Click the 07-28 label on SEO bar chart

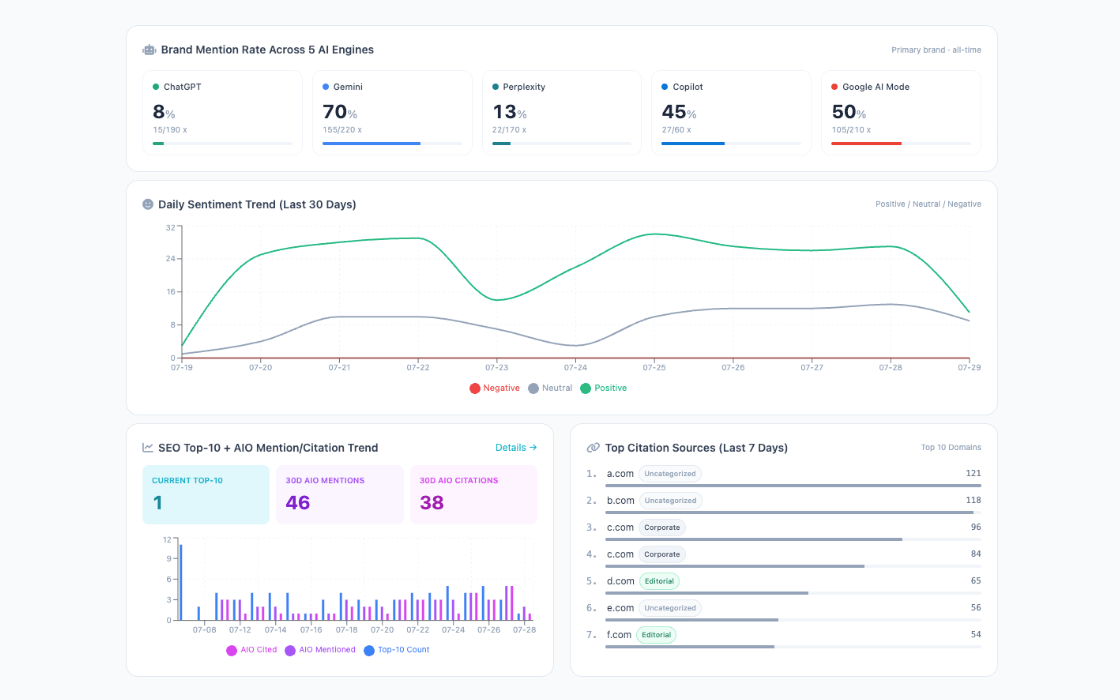[x=524, y=630]
